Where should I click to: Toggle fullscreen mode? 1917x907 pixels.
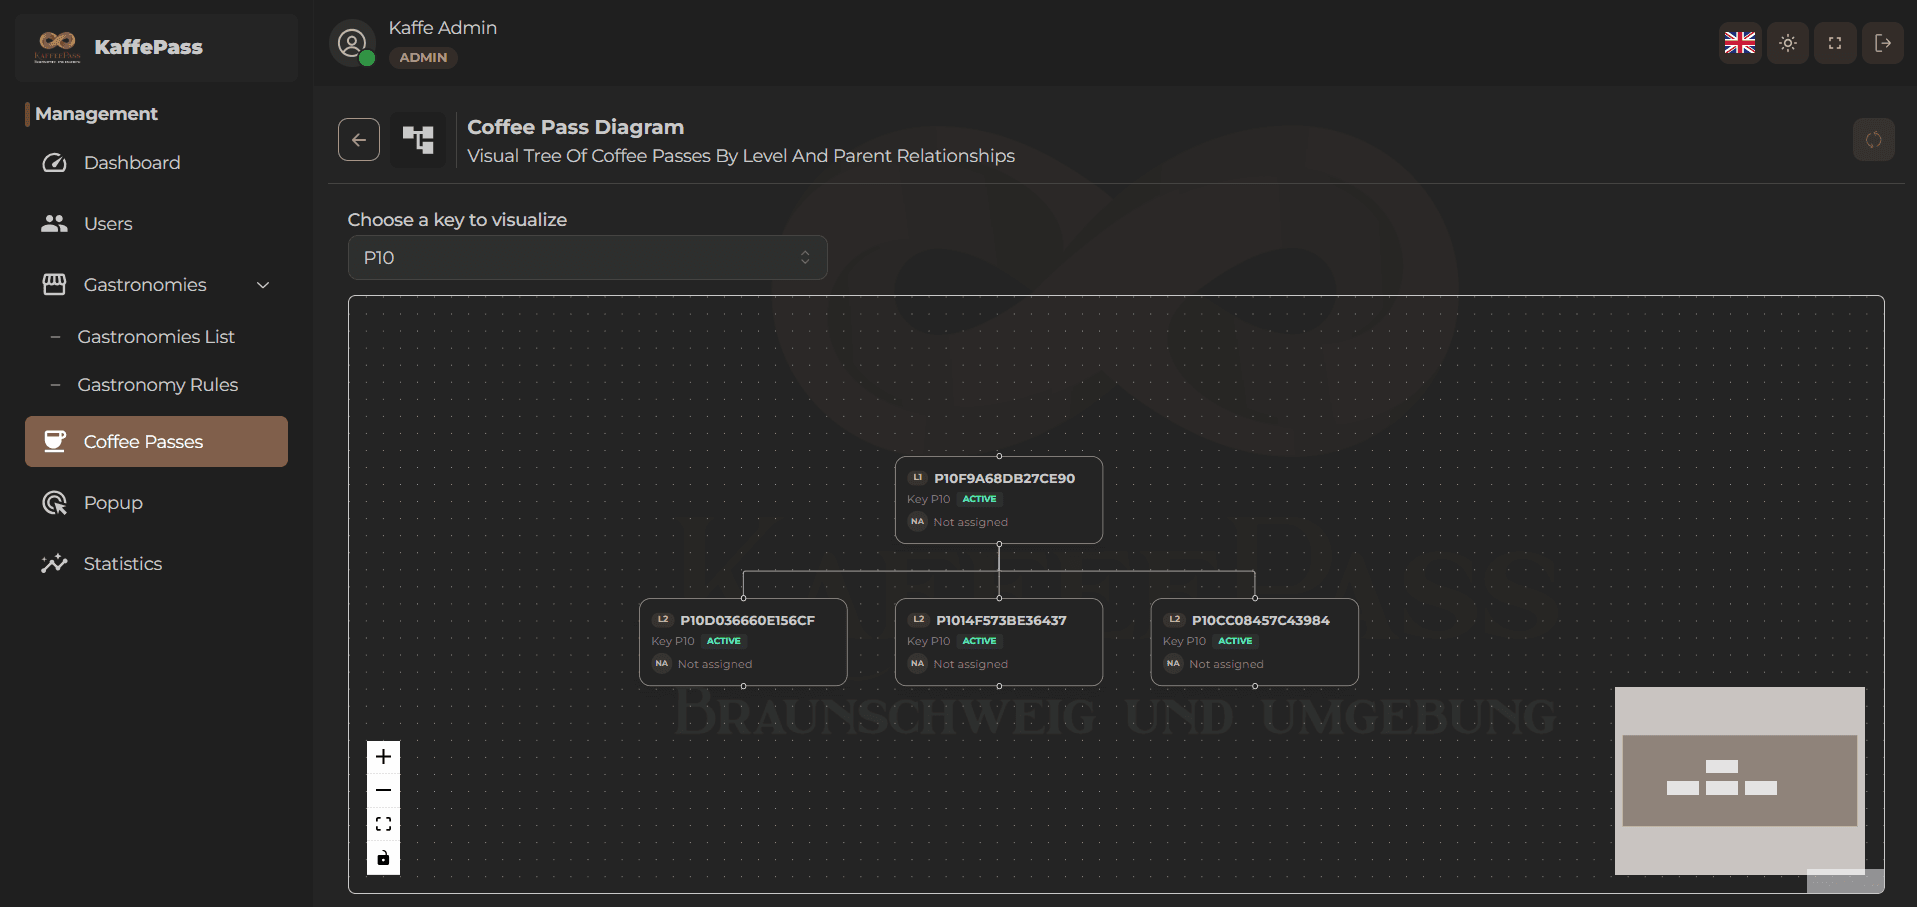(1834, 43)
